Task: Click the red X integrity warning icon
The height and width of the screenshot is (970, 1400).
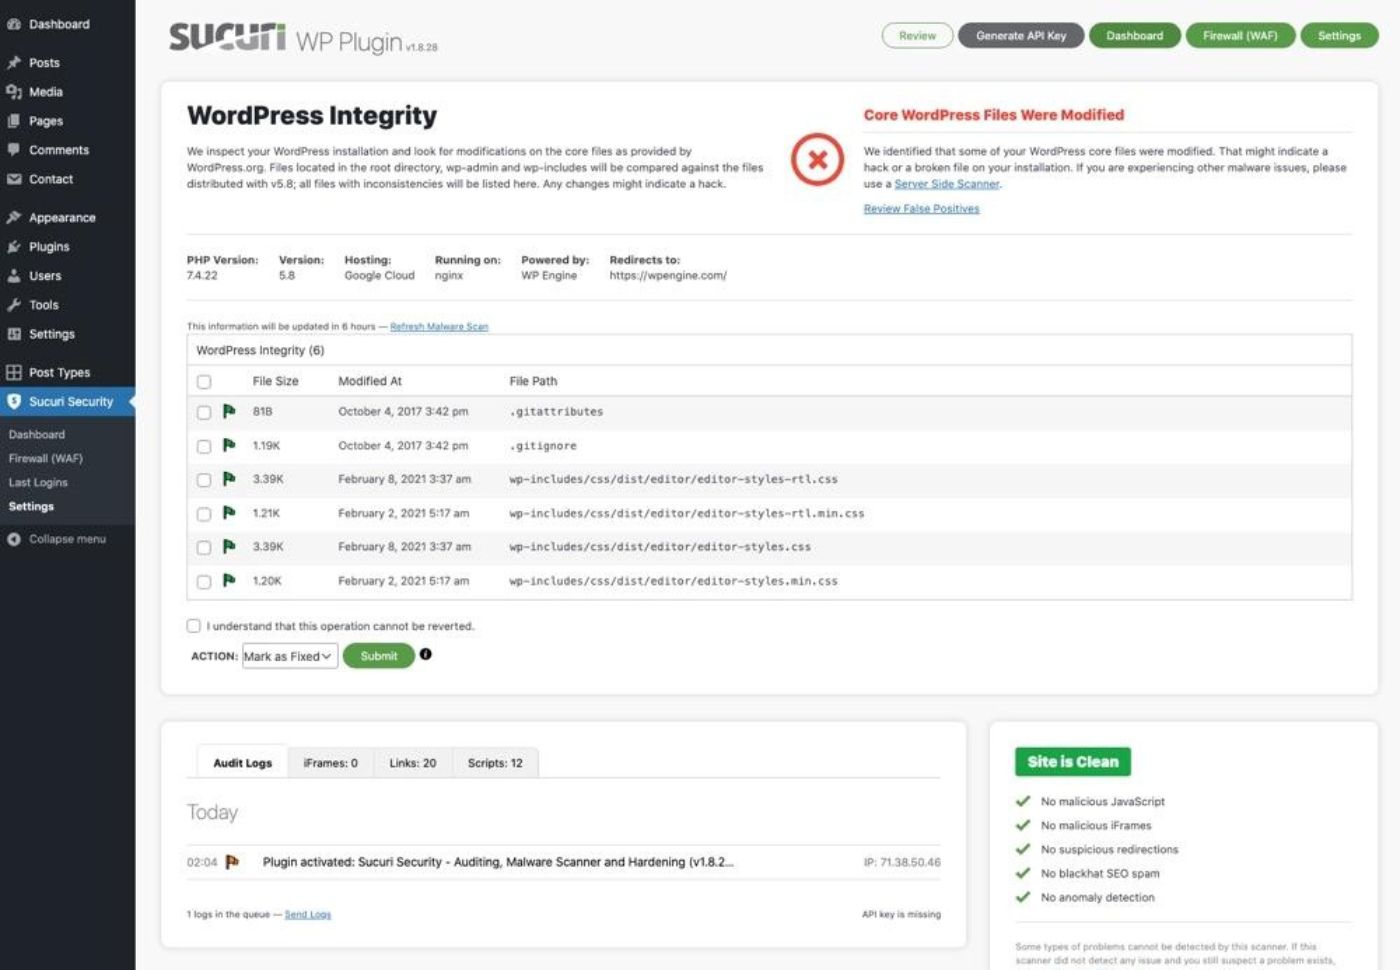Action: 817,160
